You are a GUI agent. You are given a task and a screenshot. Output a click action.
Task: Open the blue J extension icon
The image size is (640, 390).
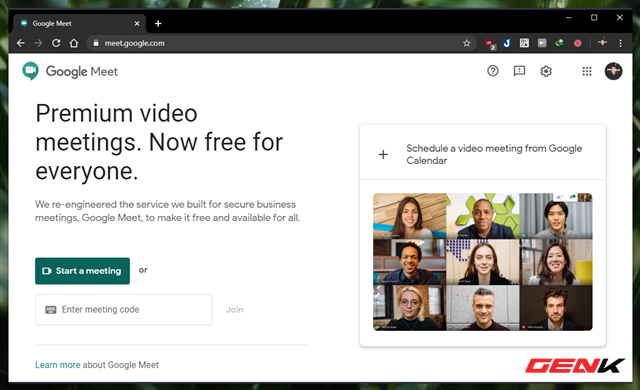tap(507, 43)
